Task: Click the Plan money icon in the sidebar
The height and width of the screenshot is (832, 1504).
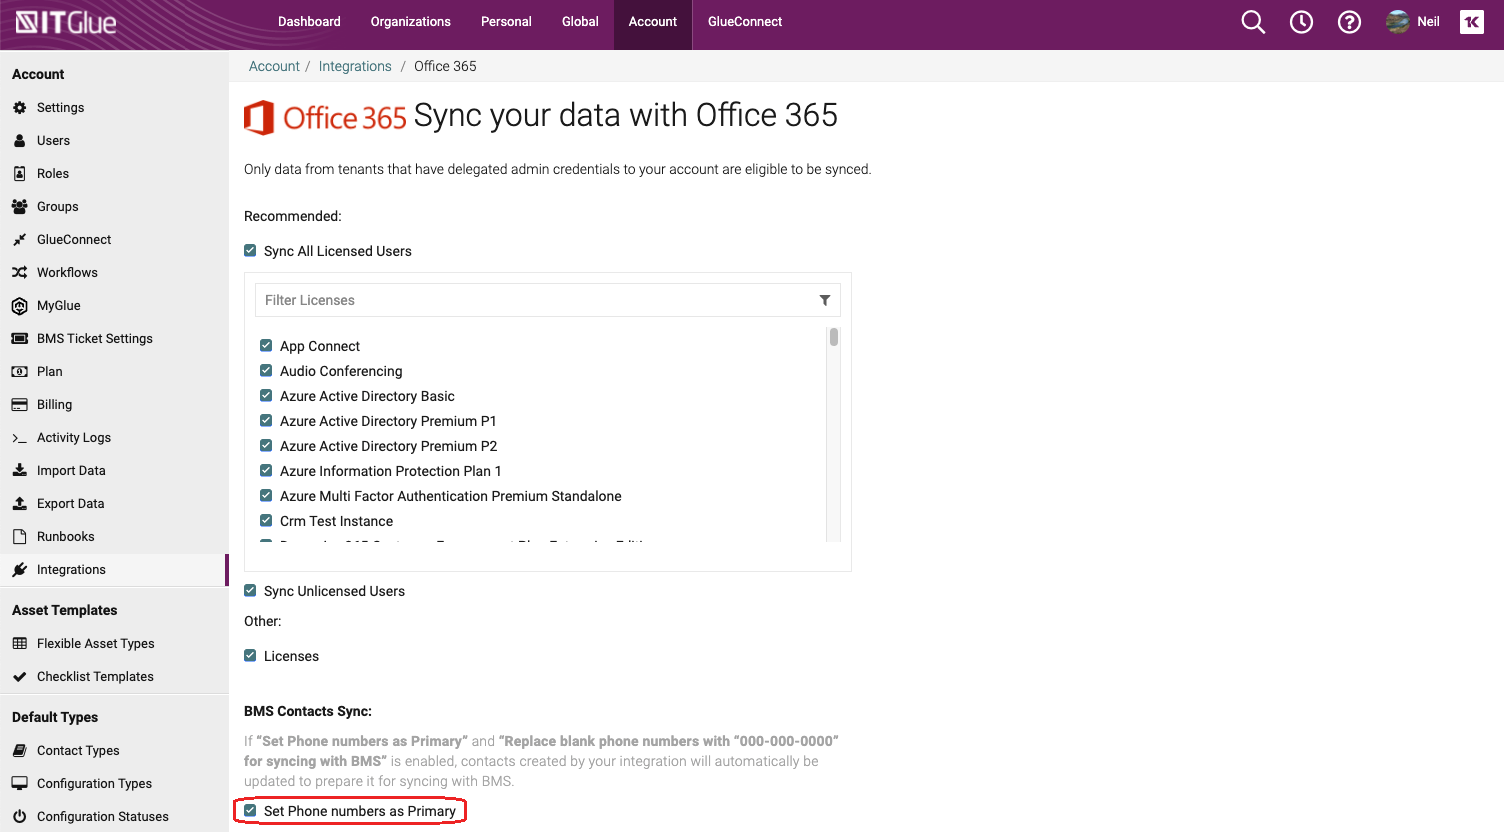Action: 19,371
